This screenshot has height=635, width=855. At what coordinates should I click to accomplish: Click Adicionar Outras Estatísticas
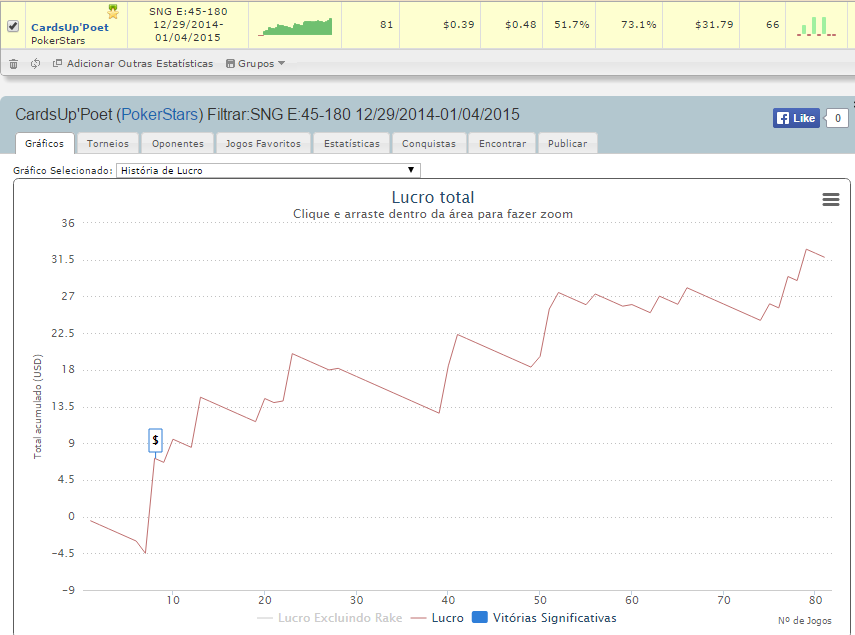pyautogui.click(x=133, y=64)
